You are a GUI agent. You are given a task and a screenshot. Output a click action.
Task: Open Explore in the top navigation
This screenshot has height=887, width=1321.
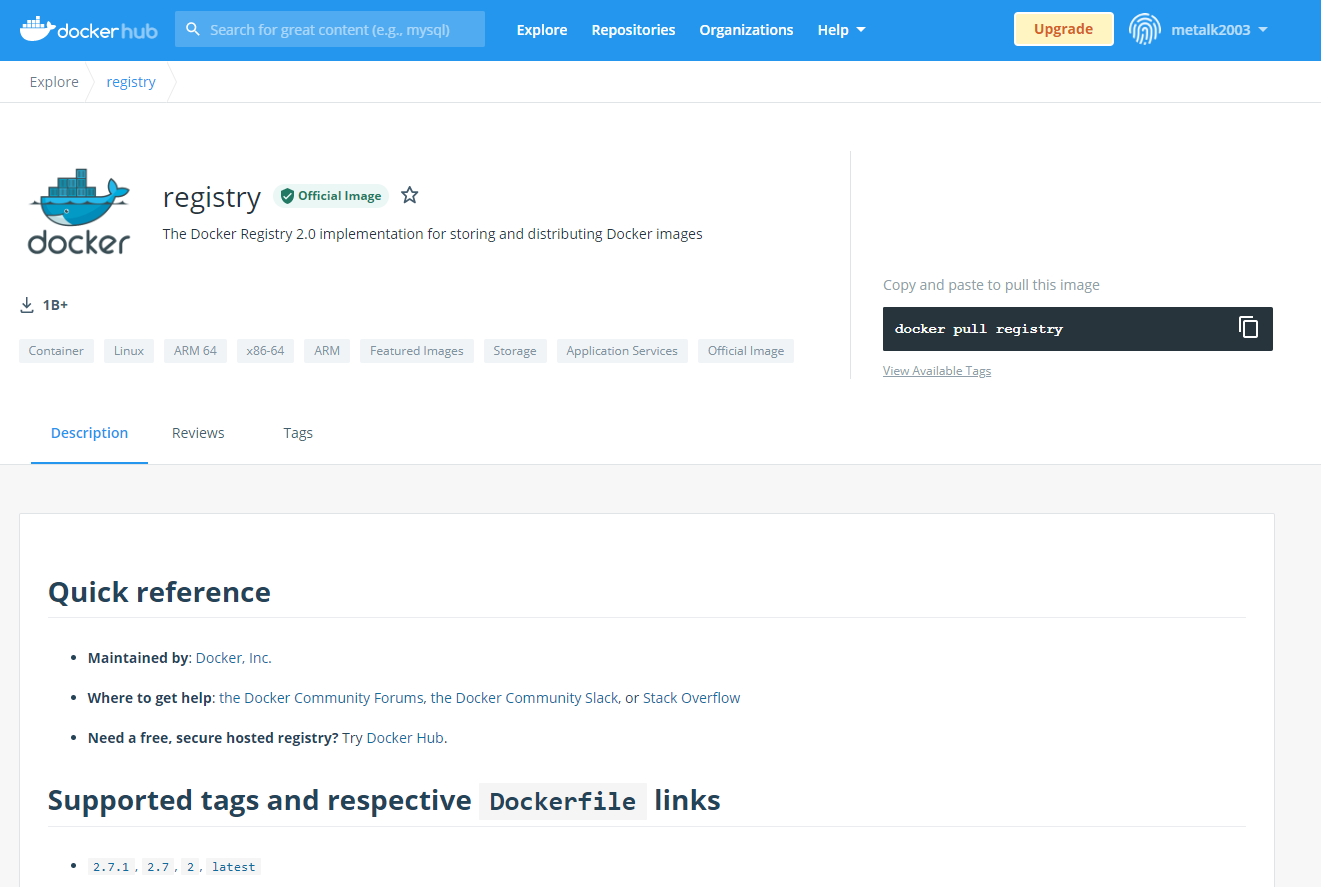point(542,30)
